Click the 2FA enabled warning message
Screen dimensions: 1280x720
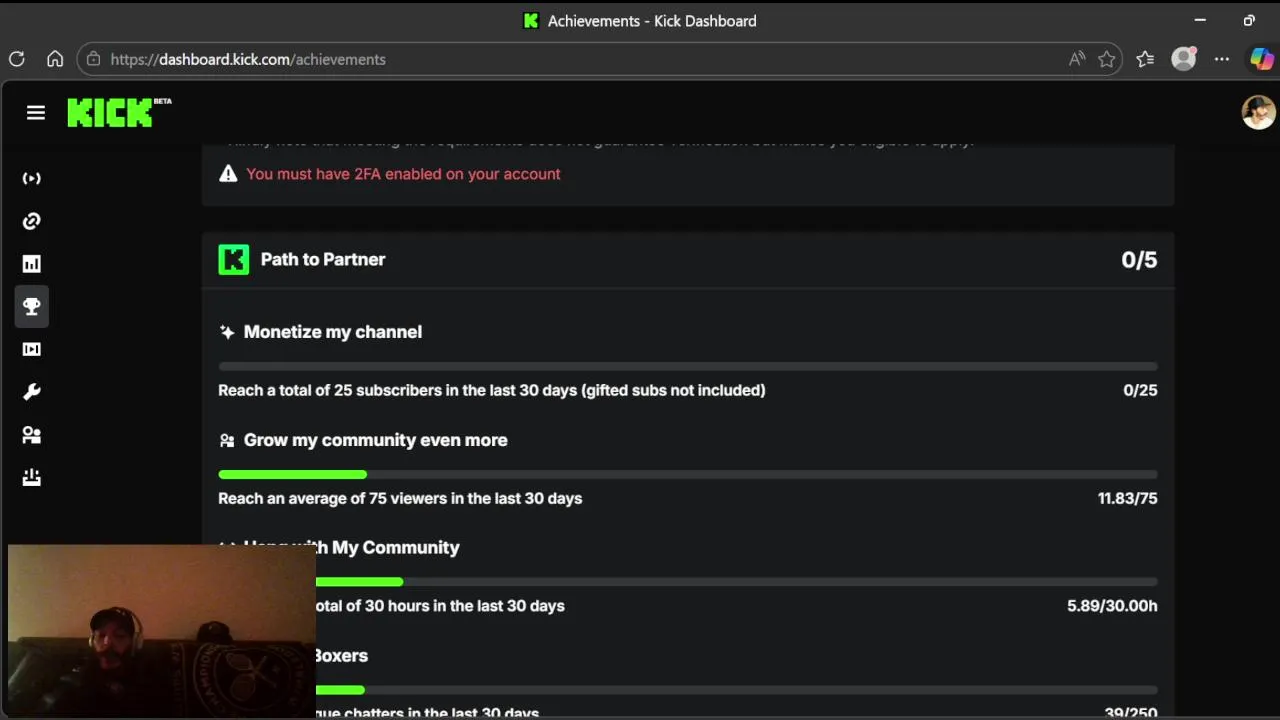click(x=403, y=174)
